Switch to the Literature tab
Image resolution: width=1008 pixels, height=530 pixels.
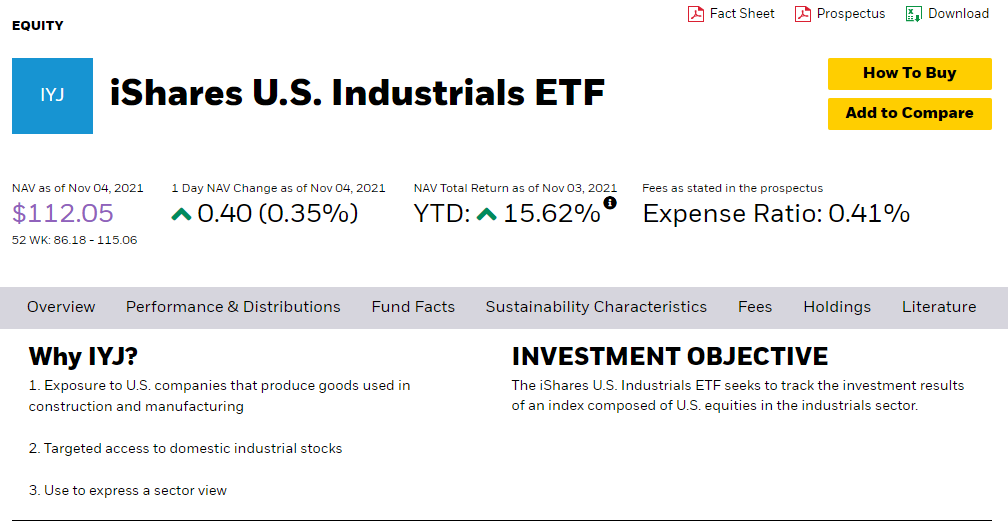click(x=939, y=307)
